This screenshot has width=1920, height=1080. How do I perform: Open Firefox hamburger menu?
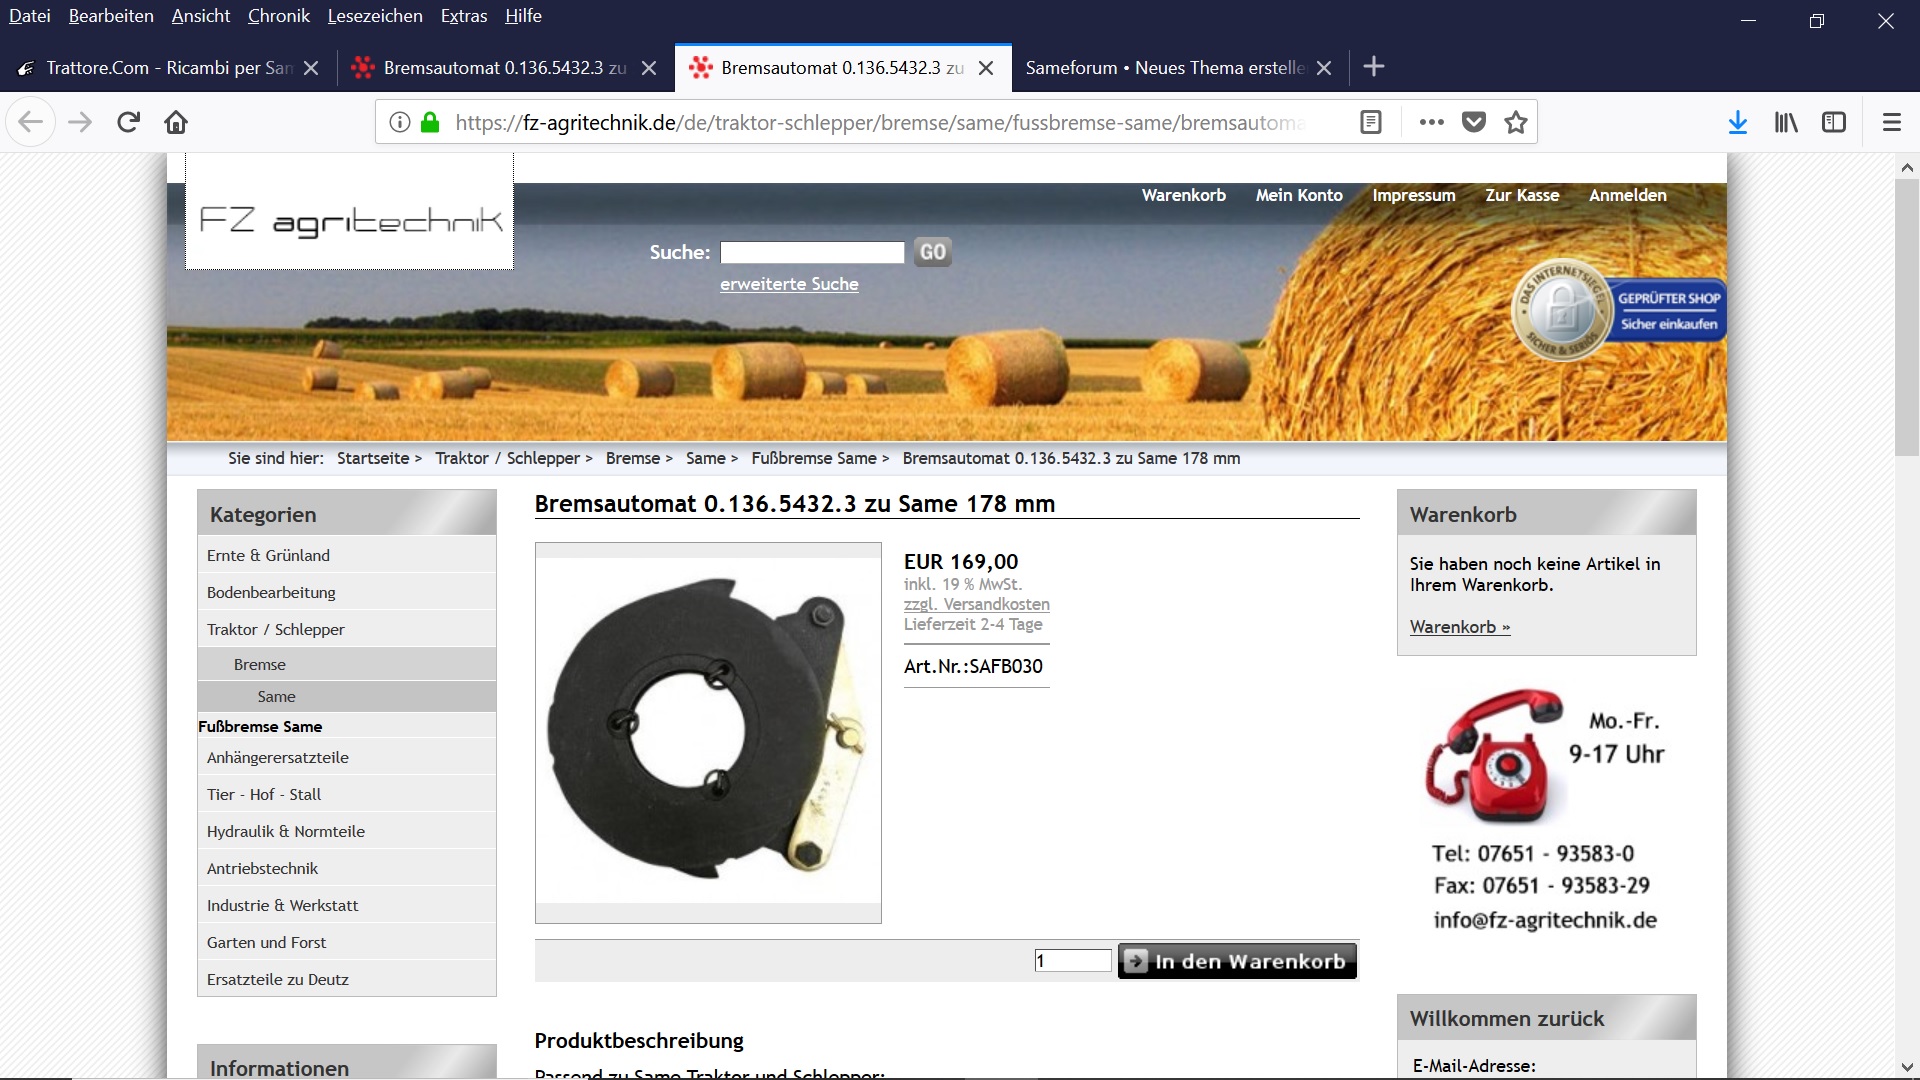point(1891,122)
